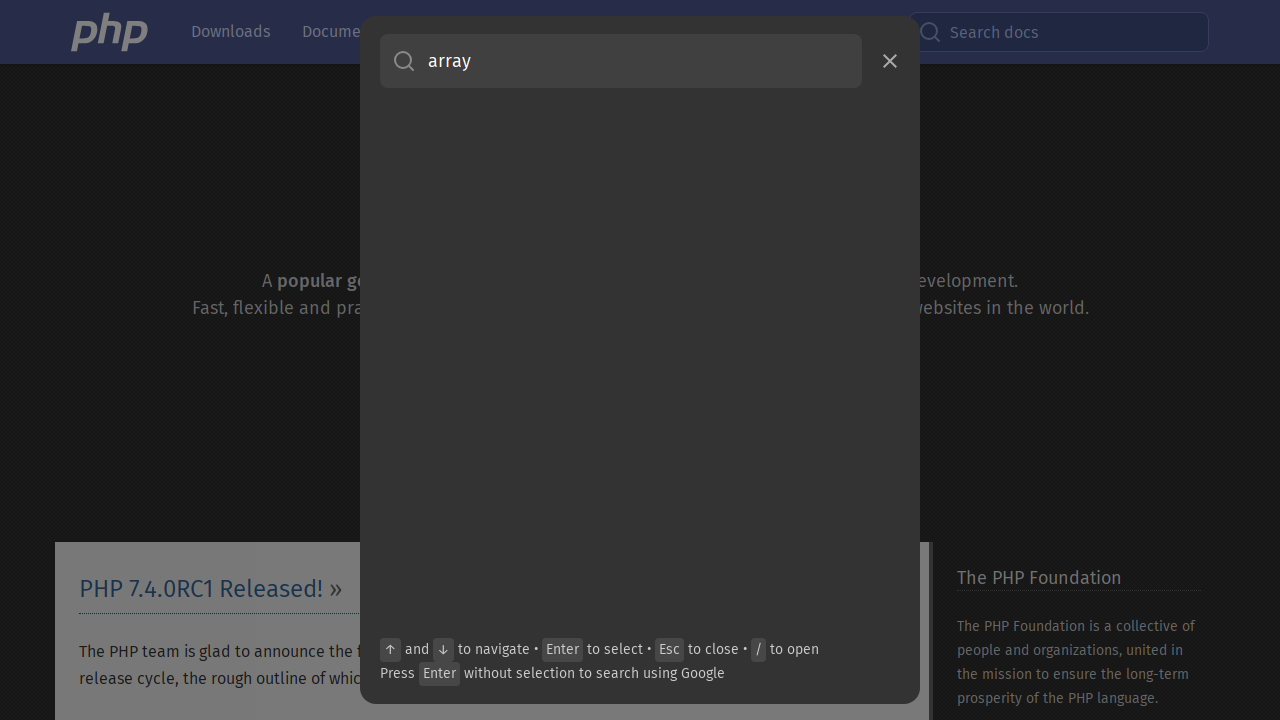Focus the Search docs field in header
Viewport: 1280px width, 720px height.
point(1070,32)
